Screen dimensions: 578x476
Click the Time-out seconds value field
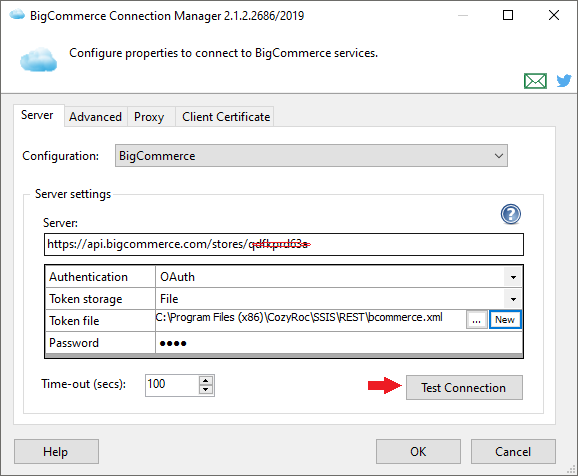tap(172, 385)
